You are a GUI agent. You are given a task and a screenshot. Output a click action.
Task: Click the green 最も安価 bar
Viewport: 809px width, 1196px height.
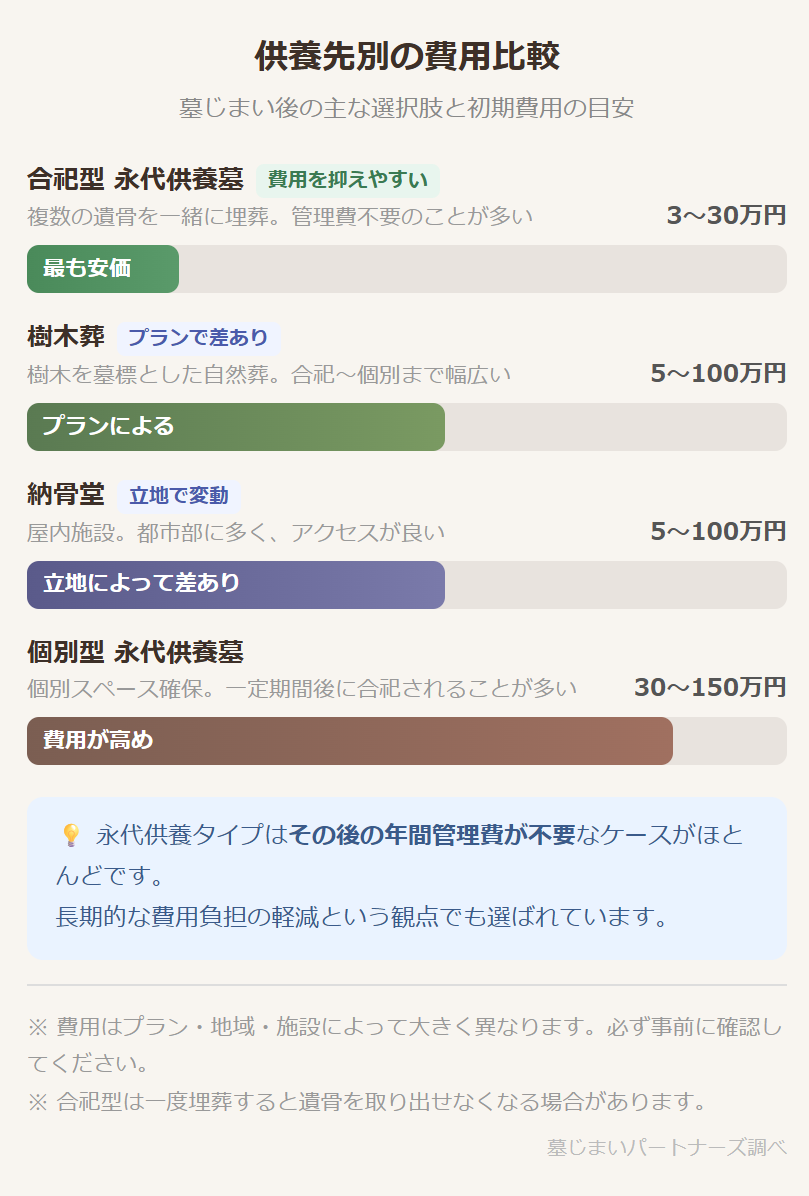point(103,269)
